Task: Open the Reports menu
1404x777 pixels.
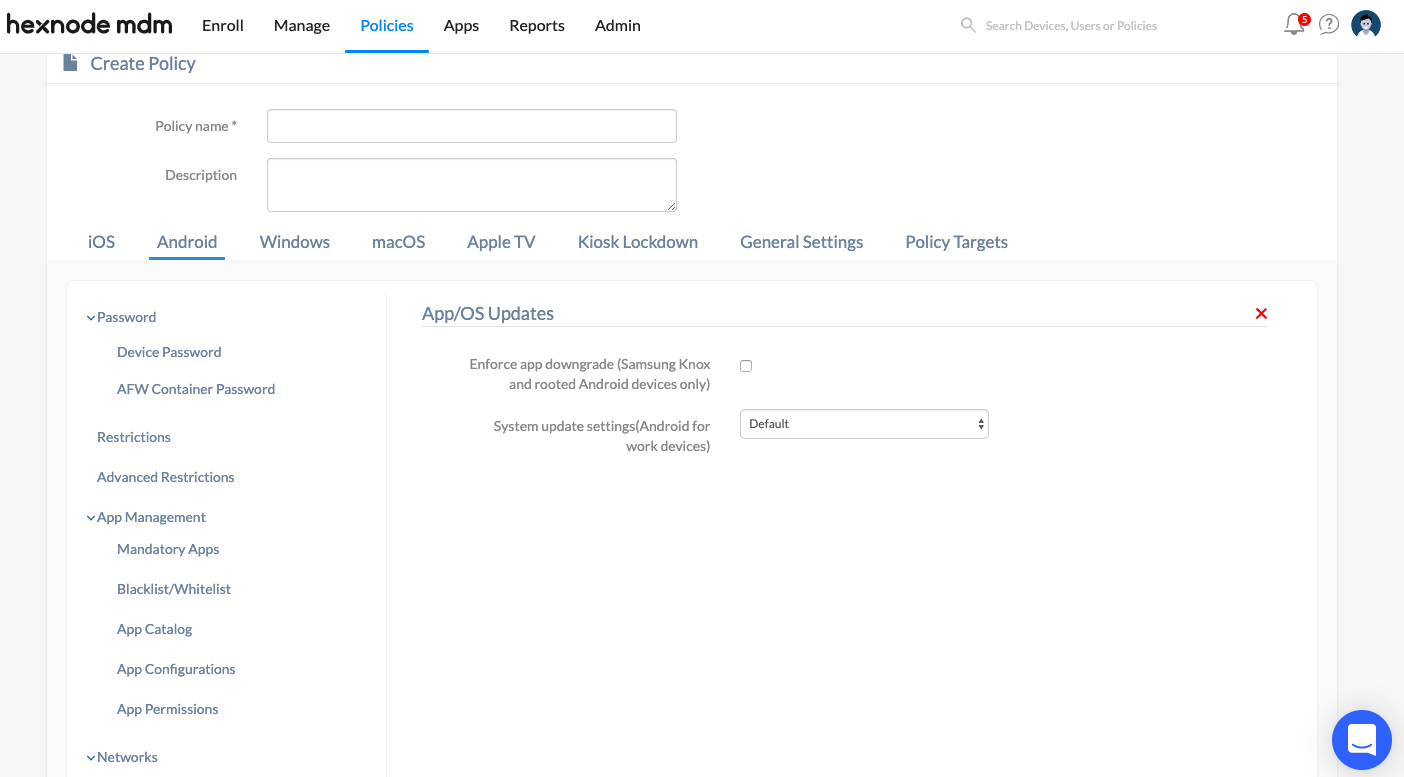Action: [537, 25]
